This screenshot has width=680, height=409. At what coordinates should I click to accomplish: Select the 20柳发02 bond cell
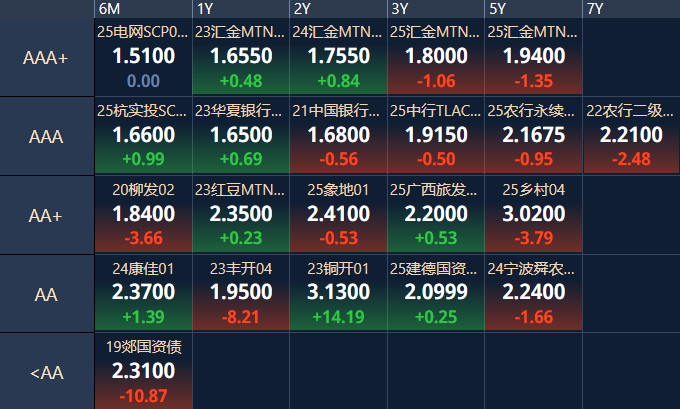[x=143, y=215]
